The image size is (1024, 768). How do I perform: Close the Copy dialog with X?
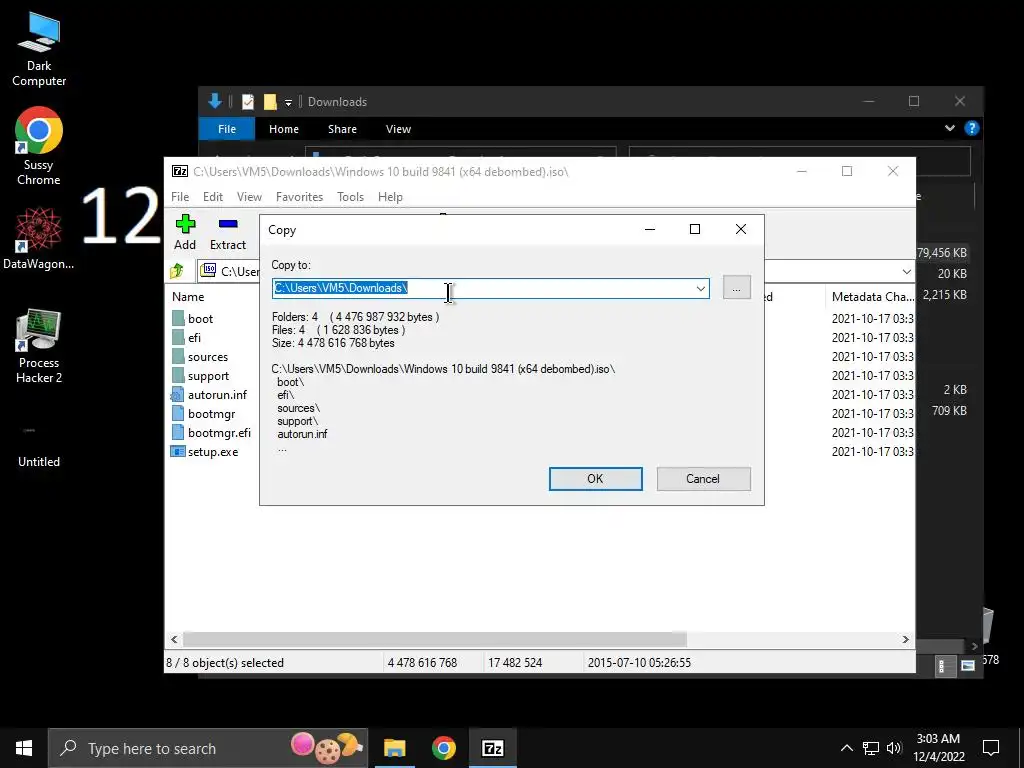pyautogui.click(x=741, y=229)
